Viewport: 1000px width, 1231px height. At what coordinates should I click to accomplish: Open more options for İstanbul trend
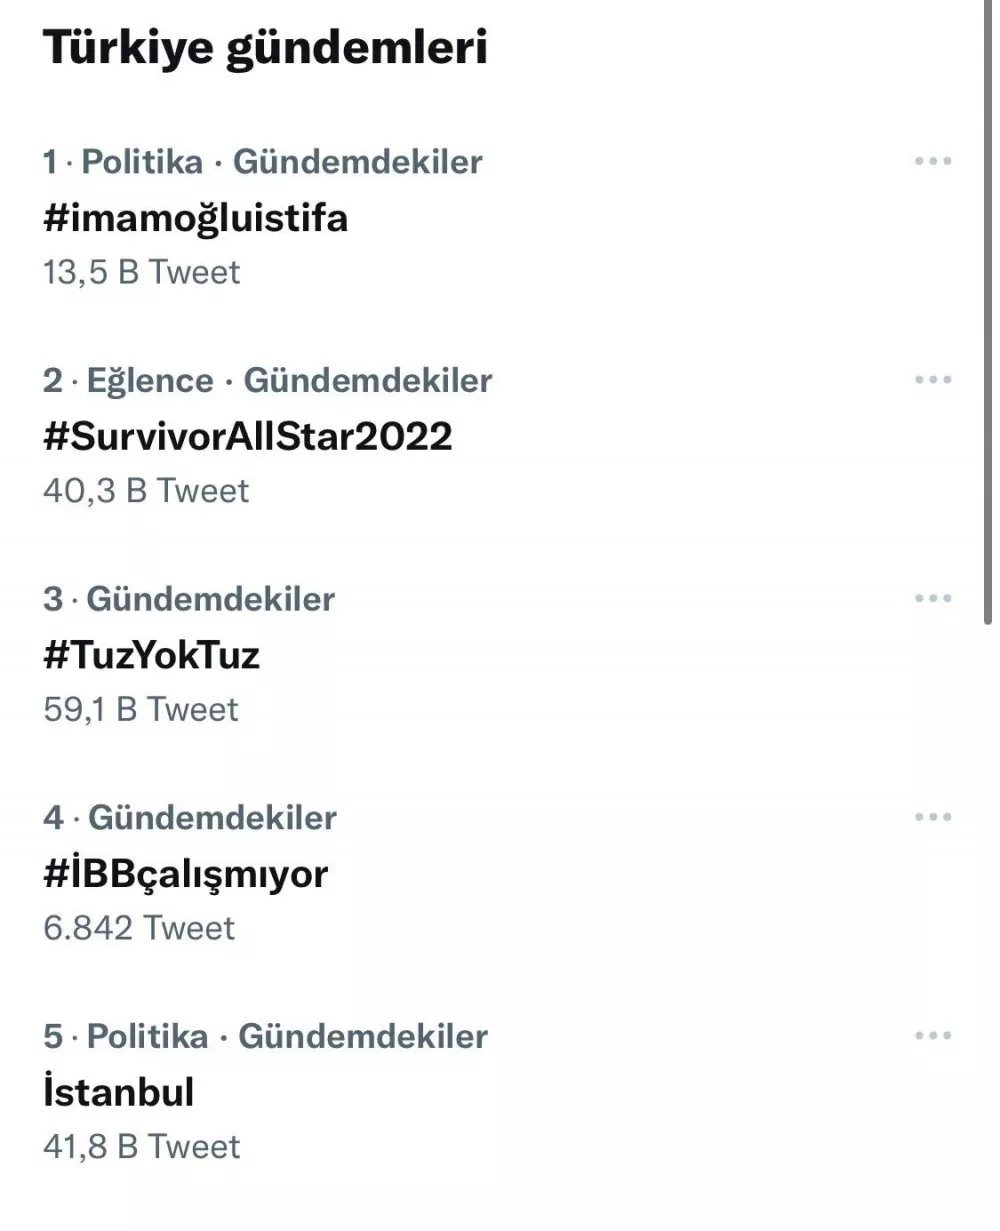point(932,1036)
